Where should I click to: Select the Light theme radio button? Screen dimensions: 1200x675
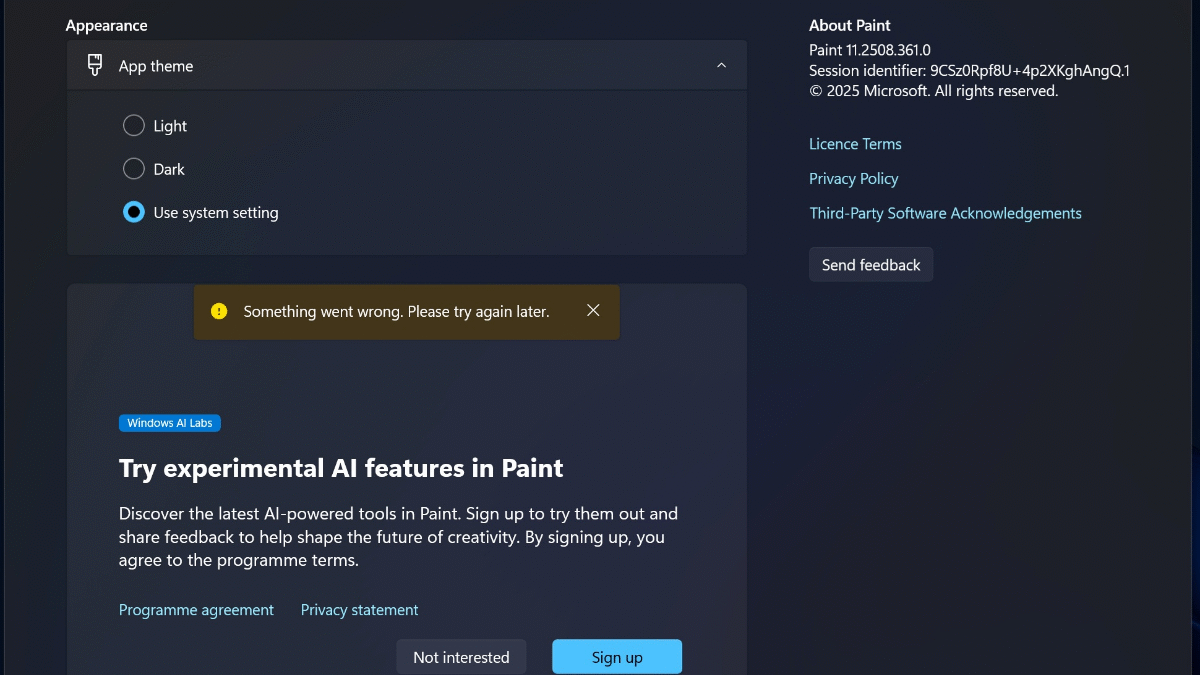(134, 126)
